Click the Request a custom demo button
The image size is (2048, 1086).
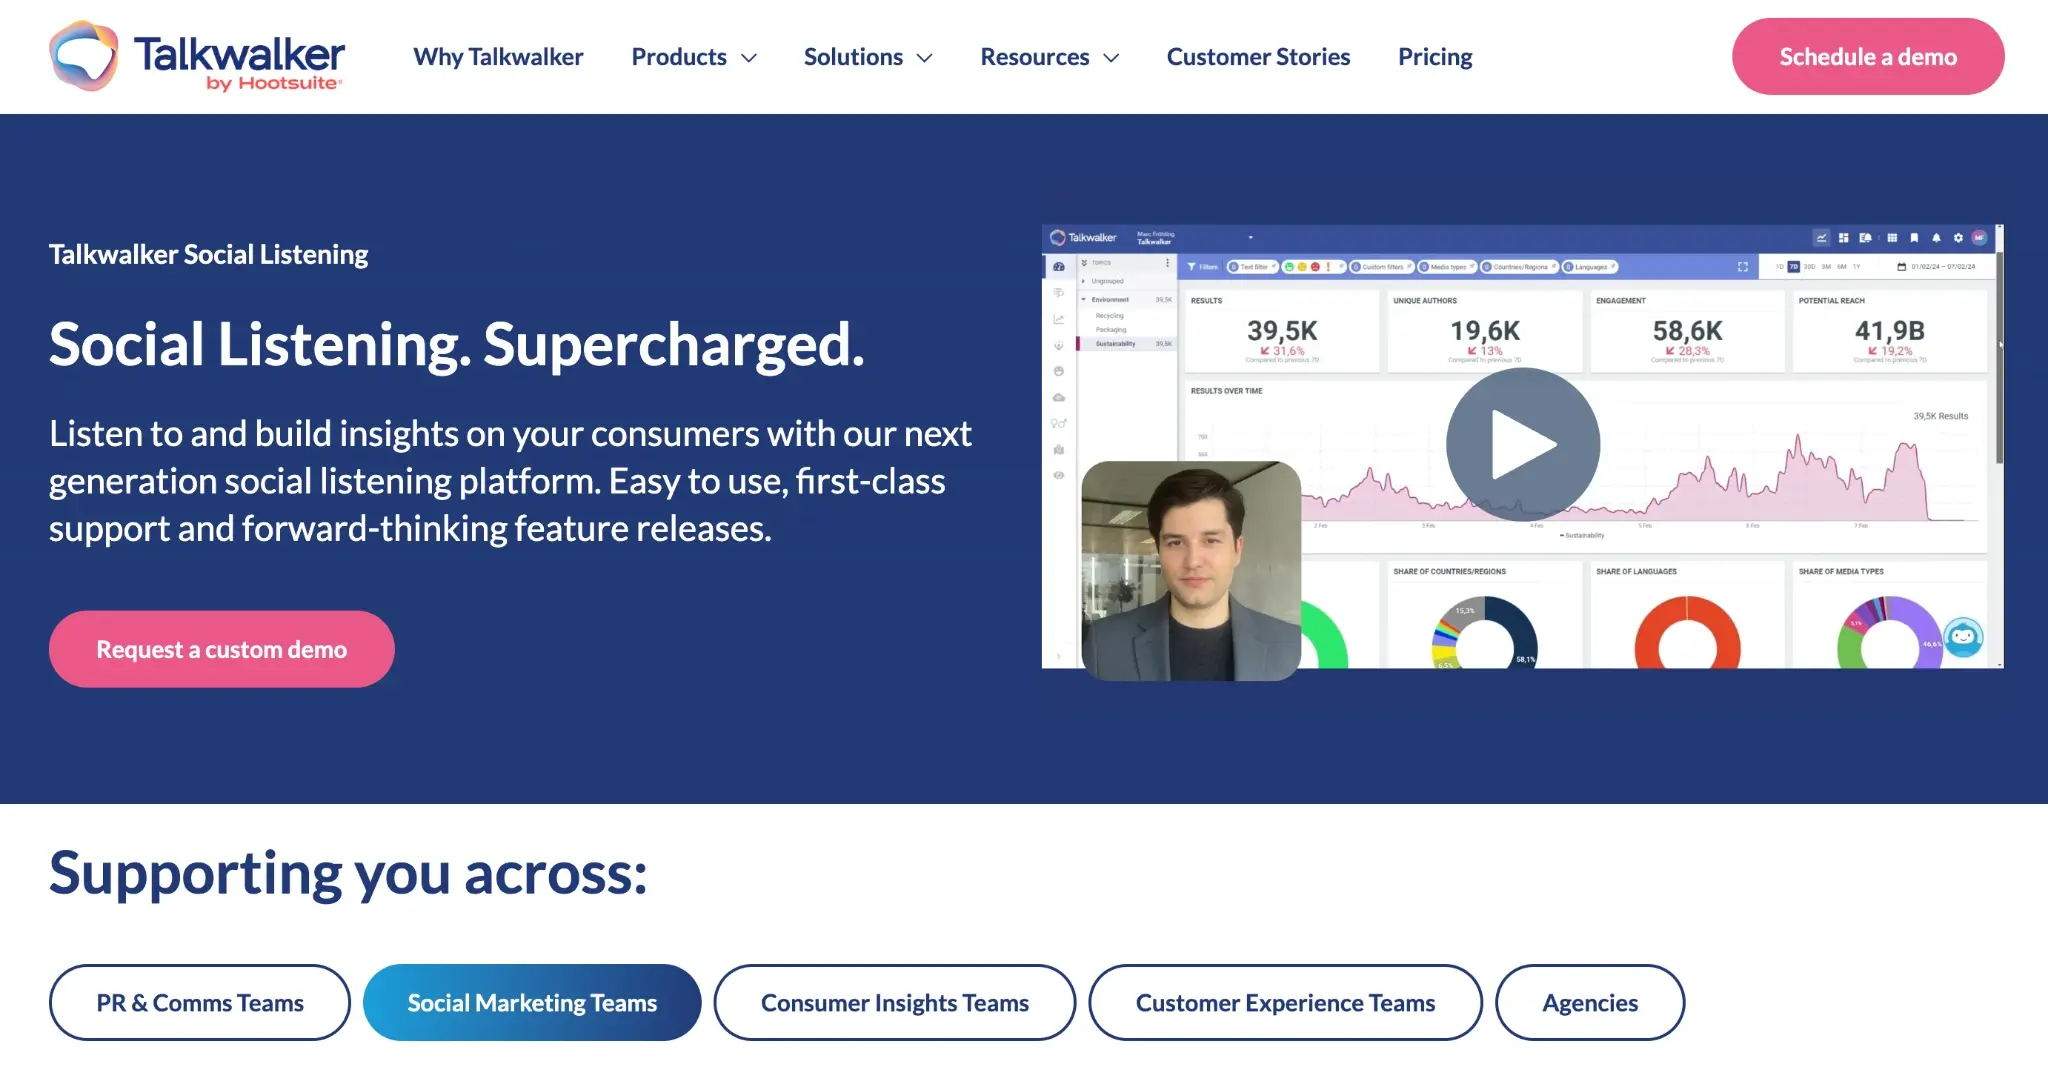(x=221, y=648)
